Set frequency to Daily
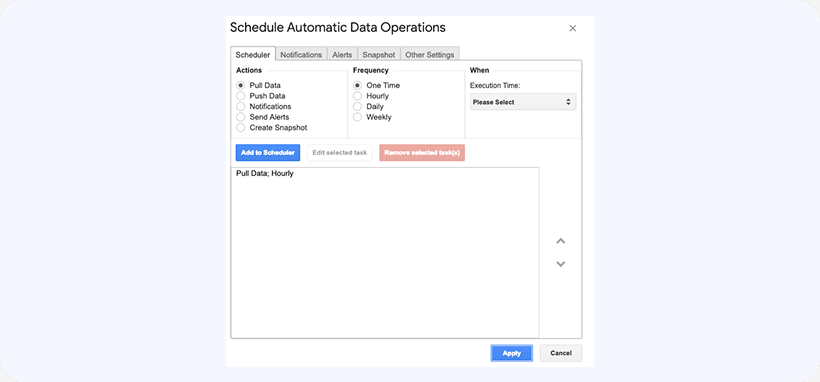 coord(358,106)
